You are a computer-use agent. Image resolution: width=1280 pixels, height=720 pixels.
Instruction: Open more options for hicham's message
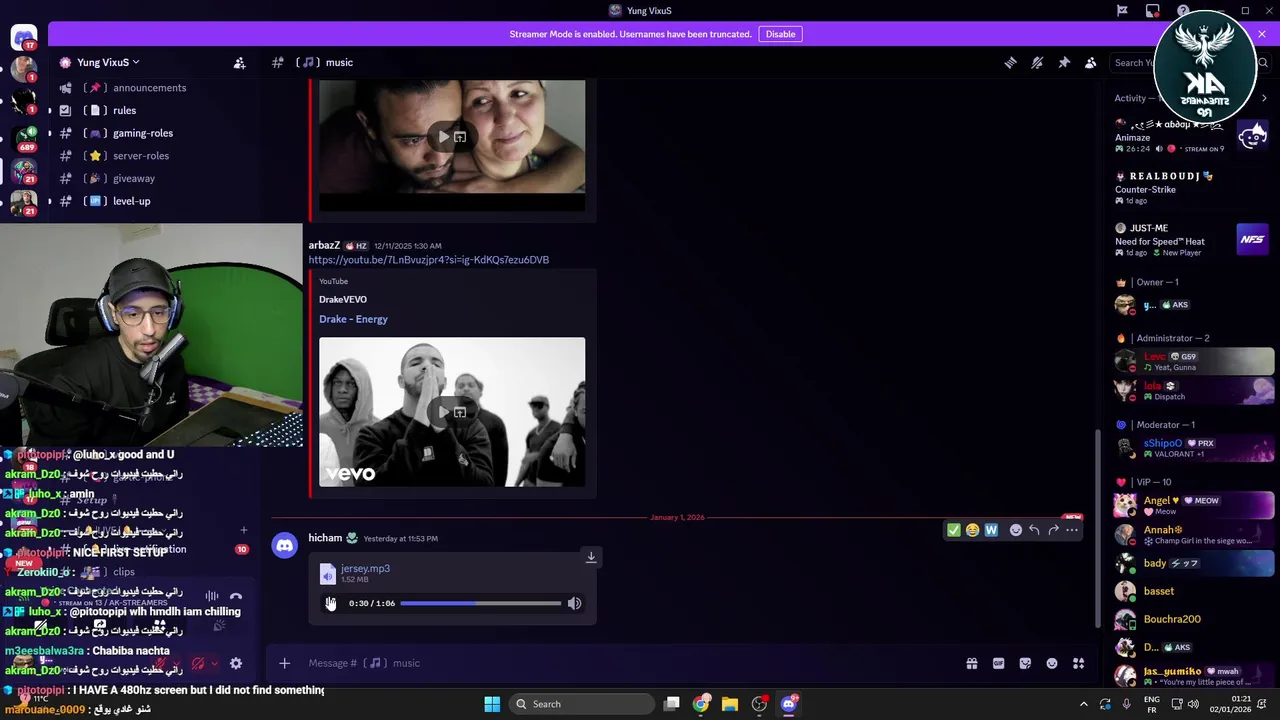(x=1072, y=530)
